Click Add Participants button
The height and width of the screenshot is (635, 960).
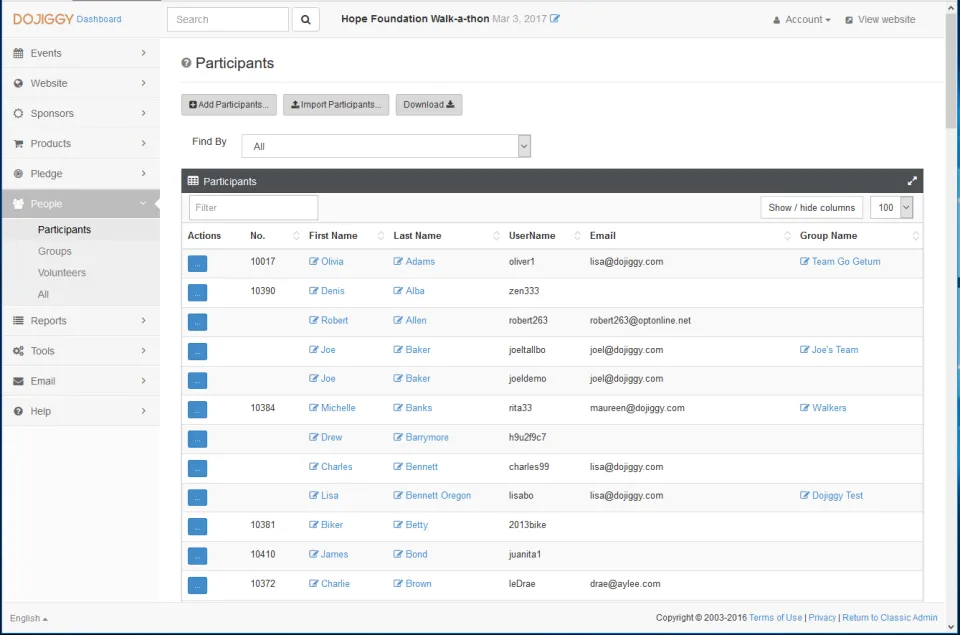pos(229,105)
